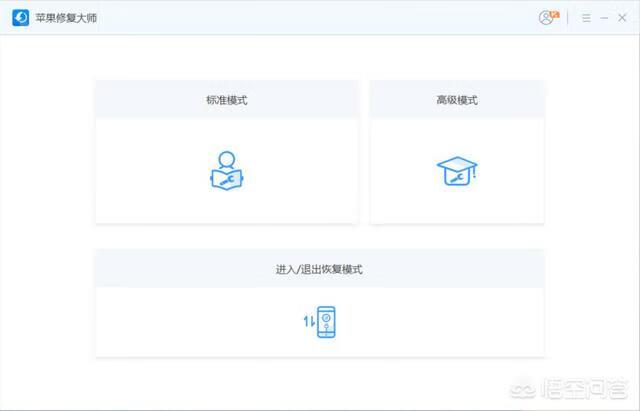Click the 苹果修复大师 app logo icon
640x411 pixels.
[x=20, y=18]
